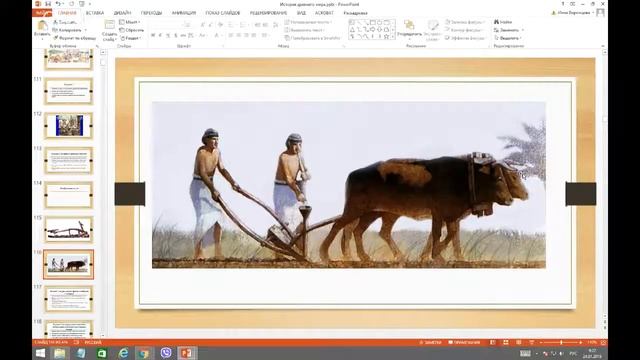This screenshot has width=640, height=360.
Task: Click Преобразовать в SmartArt button
Action: [313, 38]
